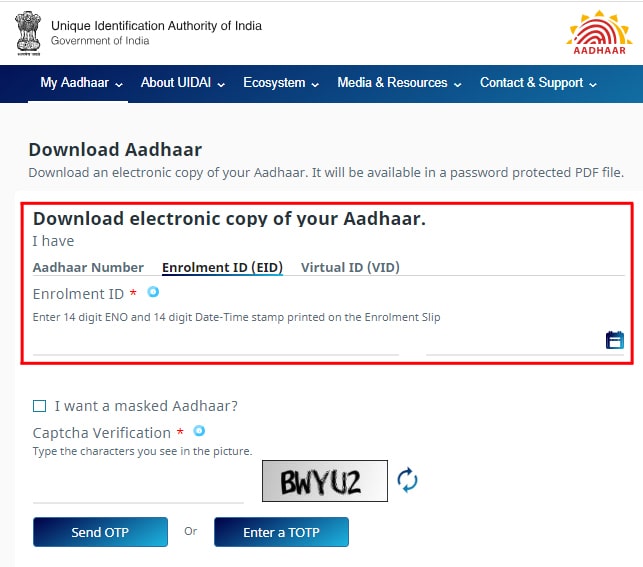Focus the captcha characters input field
The height and width of the screenshot is (567, 643).
[x=138, y=490]
